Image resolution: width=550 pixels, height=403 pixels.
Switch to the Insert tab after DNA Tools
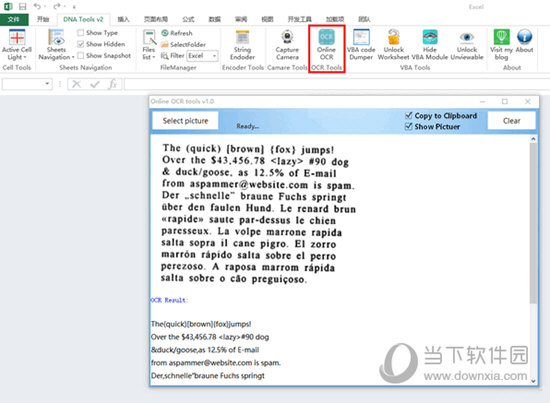(123, 19)
